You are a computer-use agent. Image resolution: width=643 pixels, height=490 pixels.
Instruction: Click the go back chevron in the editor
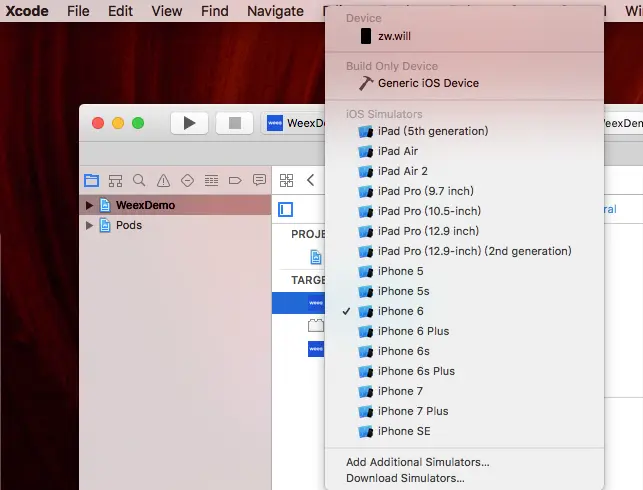pos(310,180)
